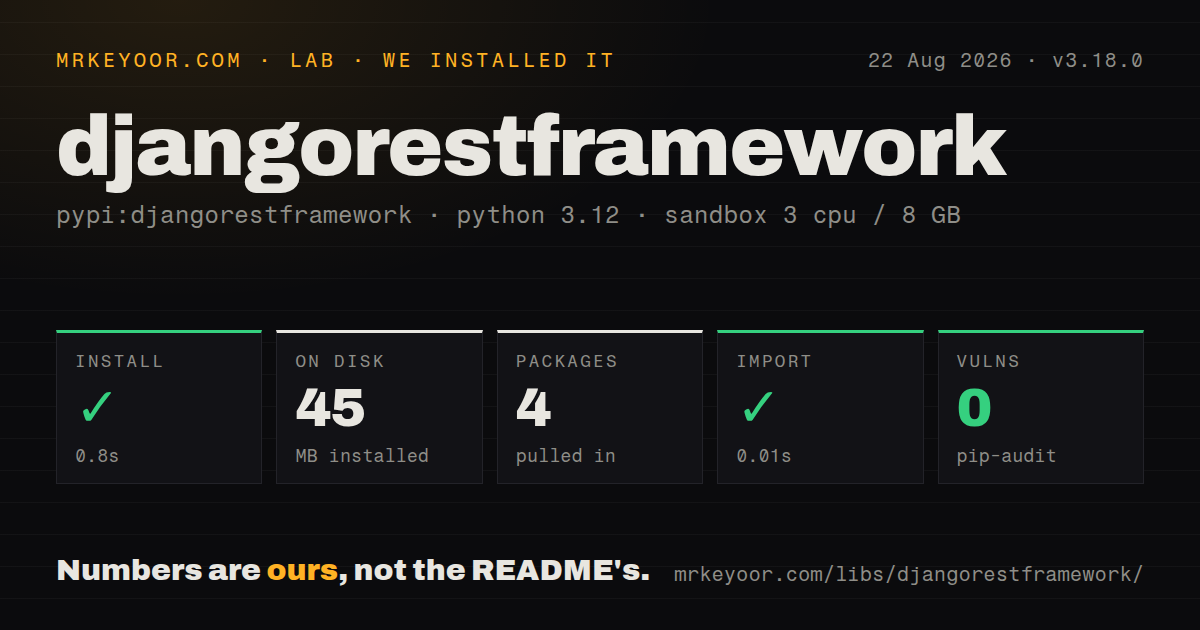This screenshot has width=1200, height=630.
Task: Click the 'LAB' header label
Action: pyautogui.click(x=312, y=61)
